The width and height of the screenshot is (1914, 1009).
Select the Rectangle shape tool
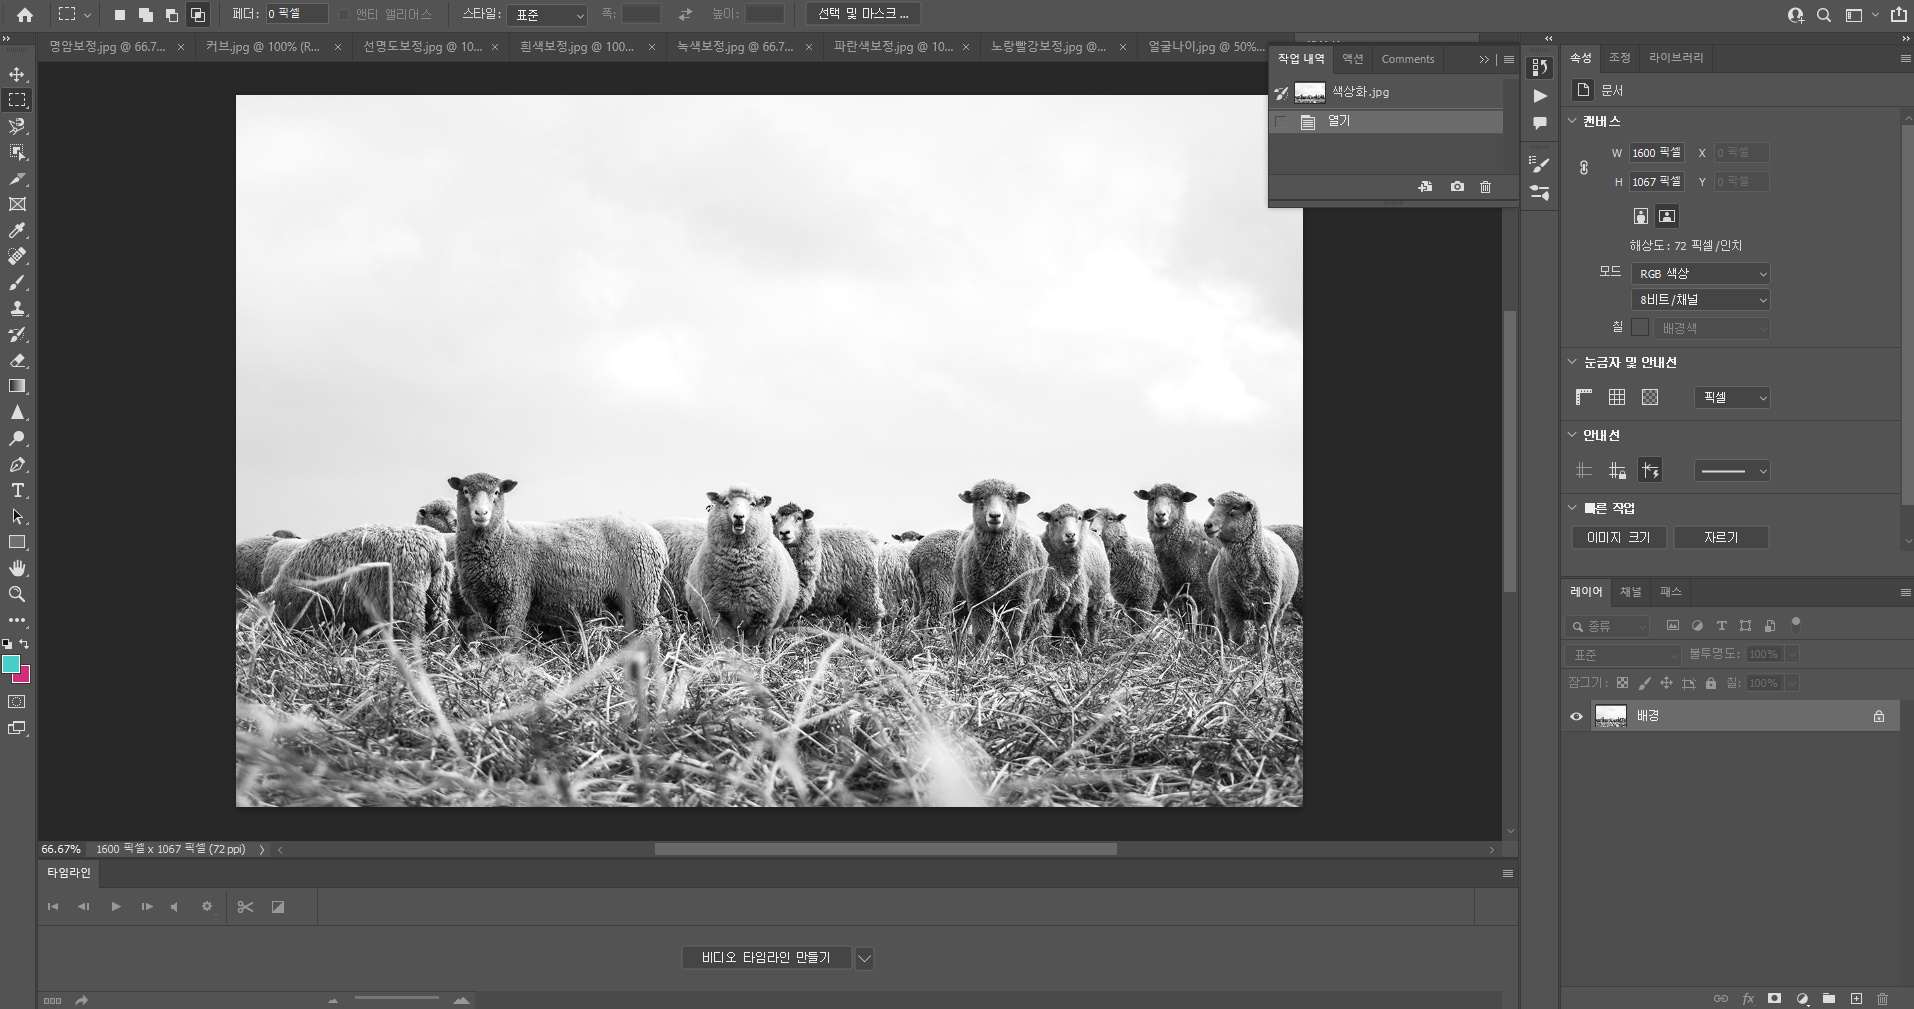click(17, 542)
